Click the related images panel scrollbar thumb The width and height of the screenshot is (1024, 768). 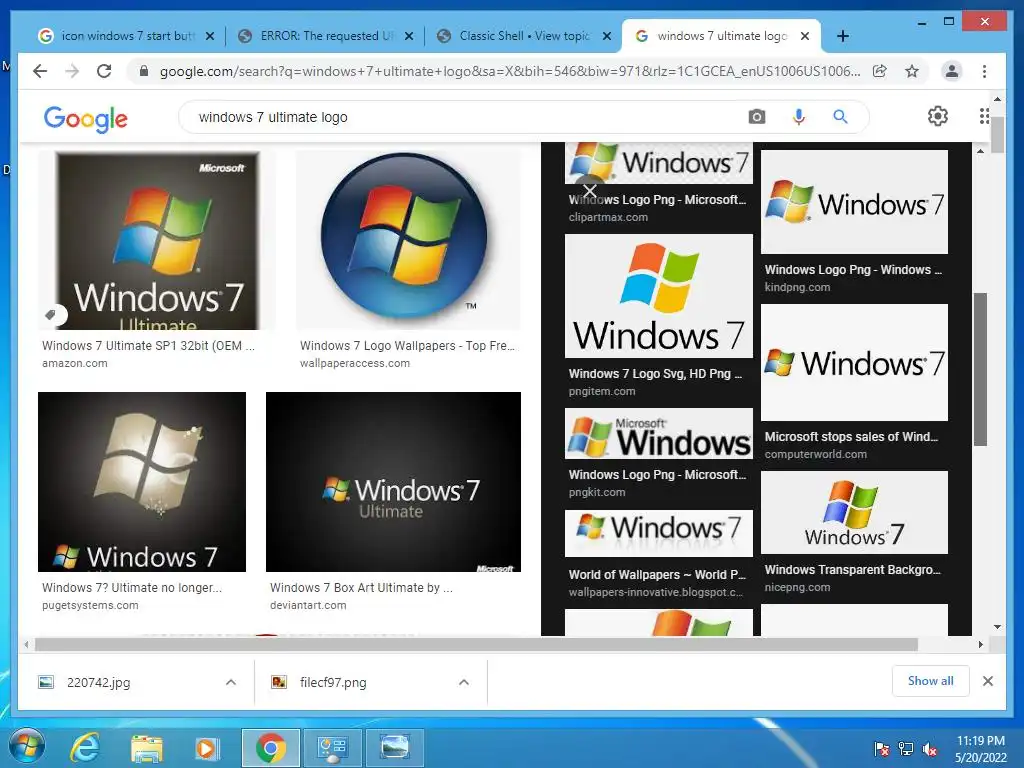pyautogui.click(x=980, y=370)
